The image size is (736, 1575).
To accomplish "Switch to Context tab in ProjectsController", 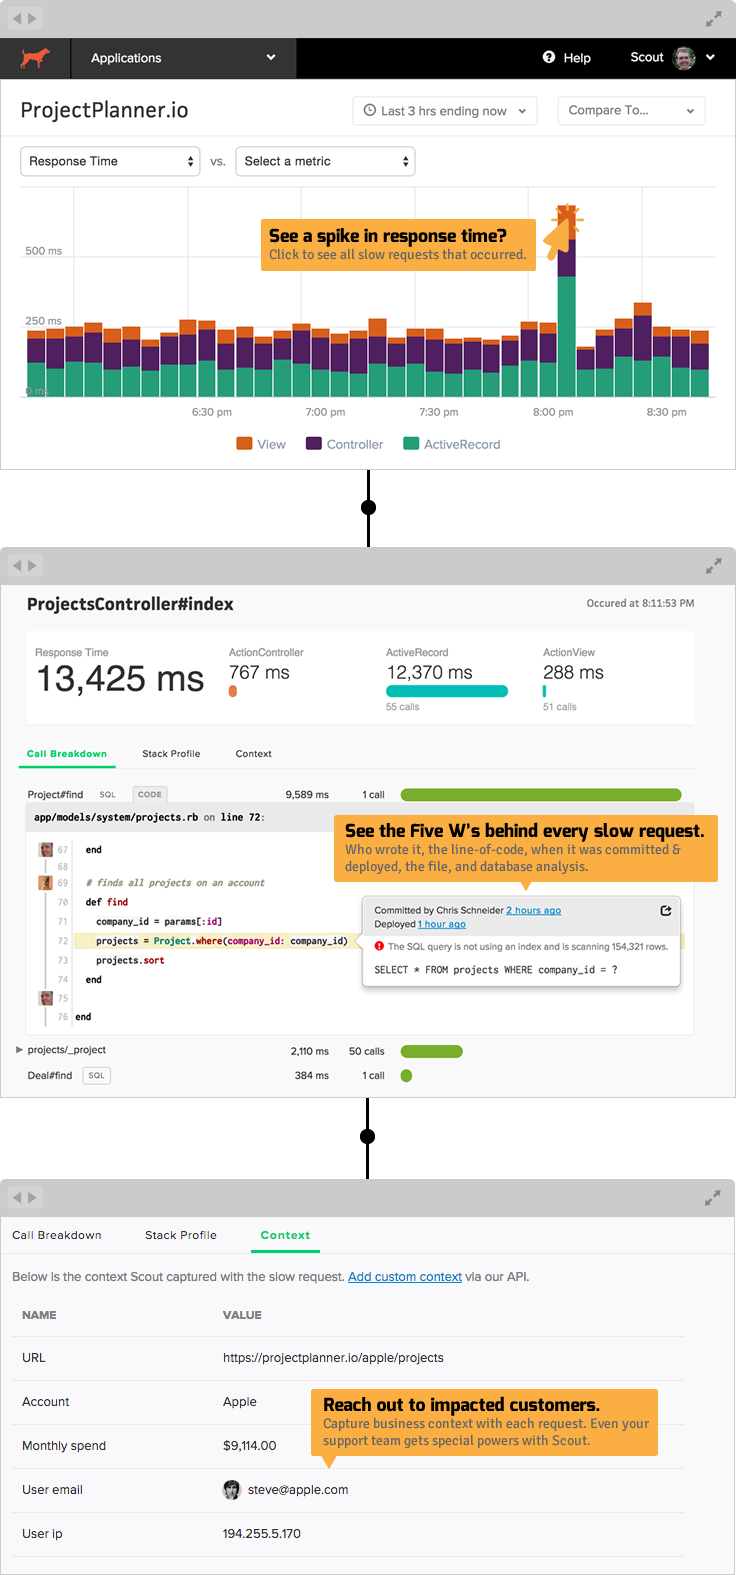I will tap(253, 754).
